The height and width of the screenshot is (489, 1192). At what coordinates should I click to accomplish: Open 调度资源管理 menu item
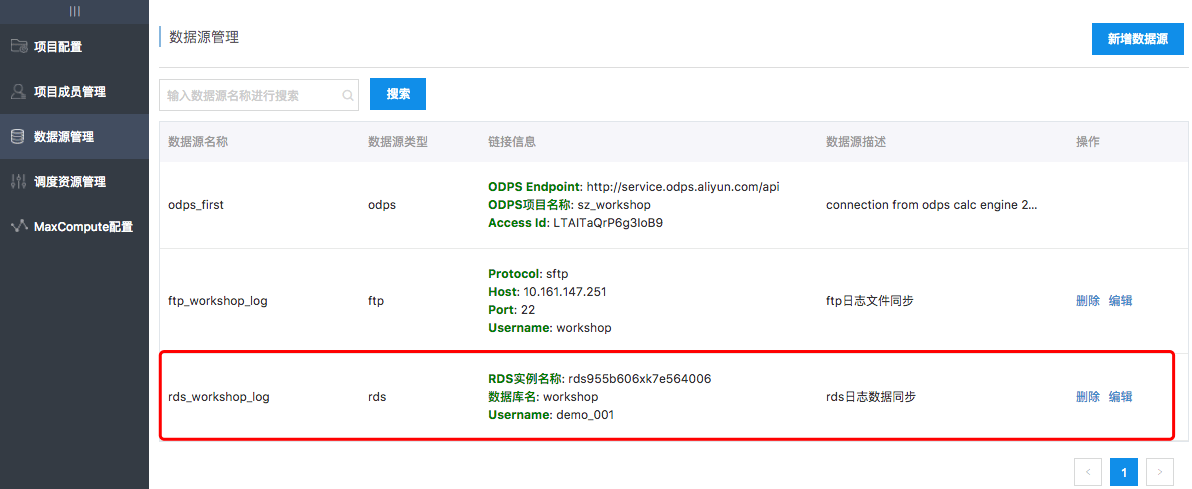(74, 181)
